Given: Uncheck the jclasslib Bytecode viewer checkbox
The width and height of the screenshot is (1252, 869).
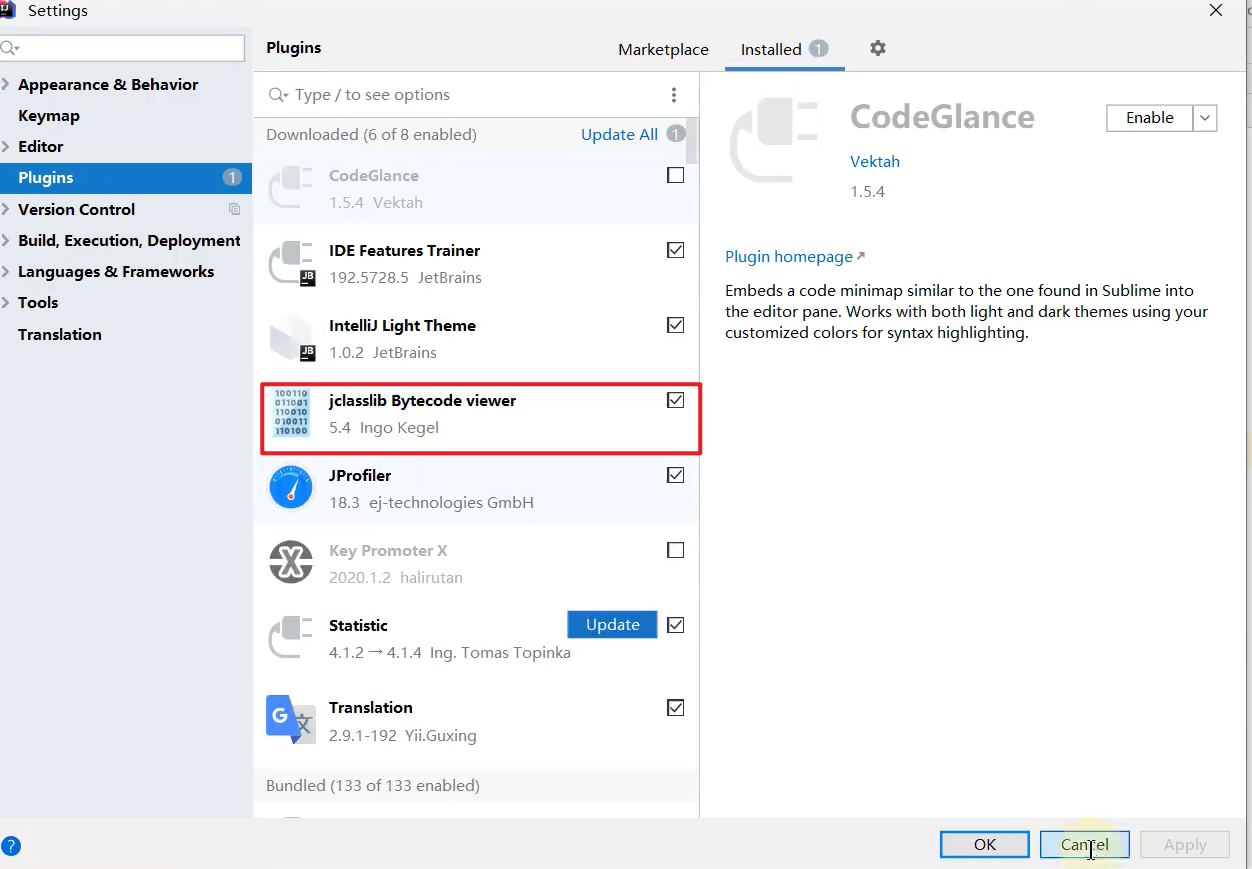Looking at the screenshot, I should point(676,400).
